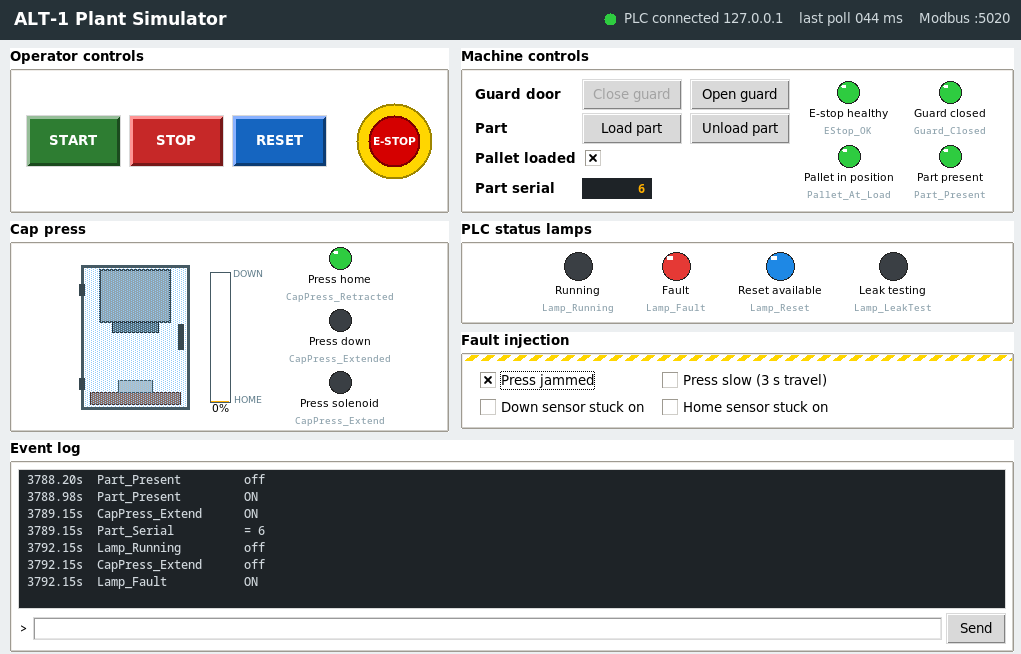Open the guard door with Open guard
Viewport: 1021px width, 654px height.
click(739, 94)
